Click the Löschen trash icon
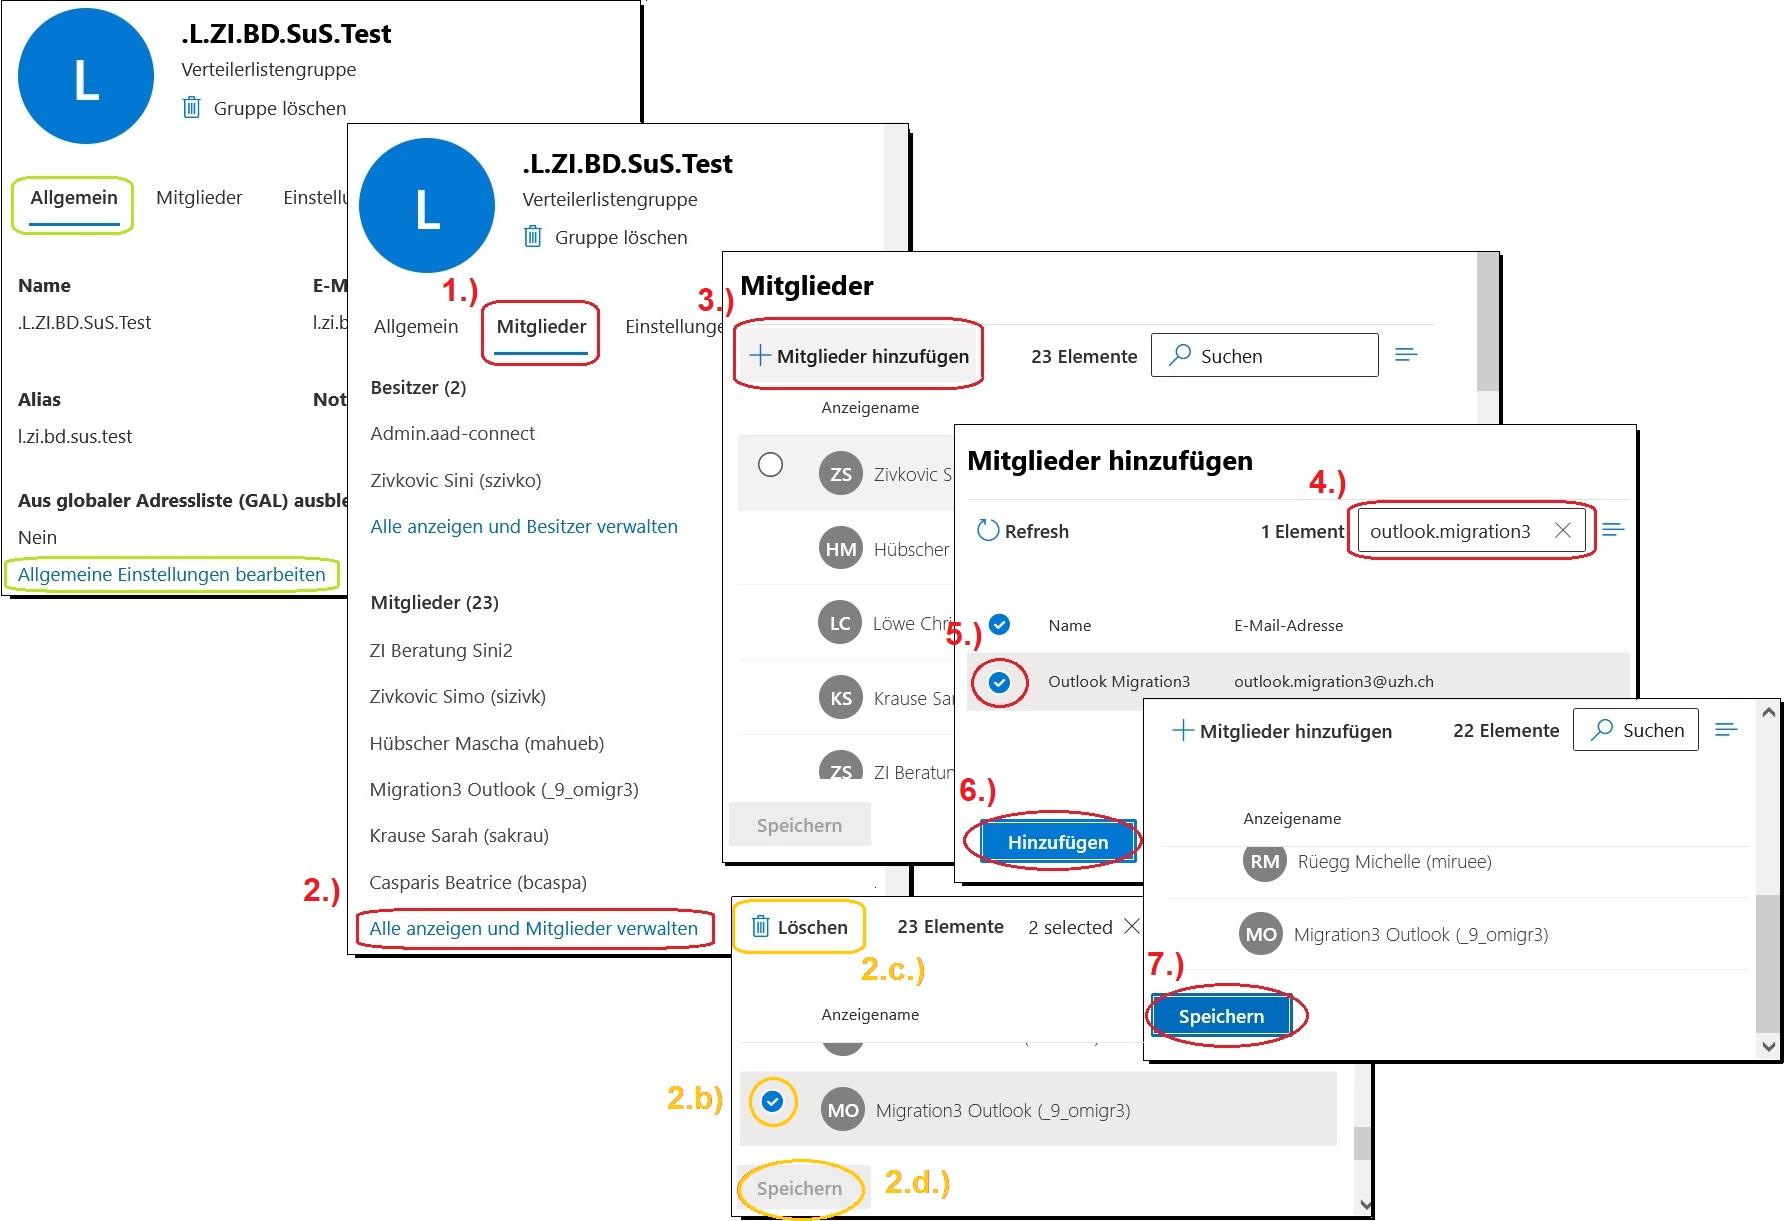This screenshot has height=1221, width=1784. [x=763, y=927]
